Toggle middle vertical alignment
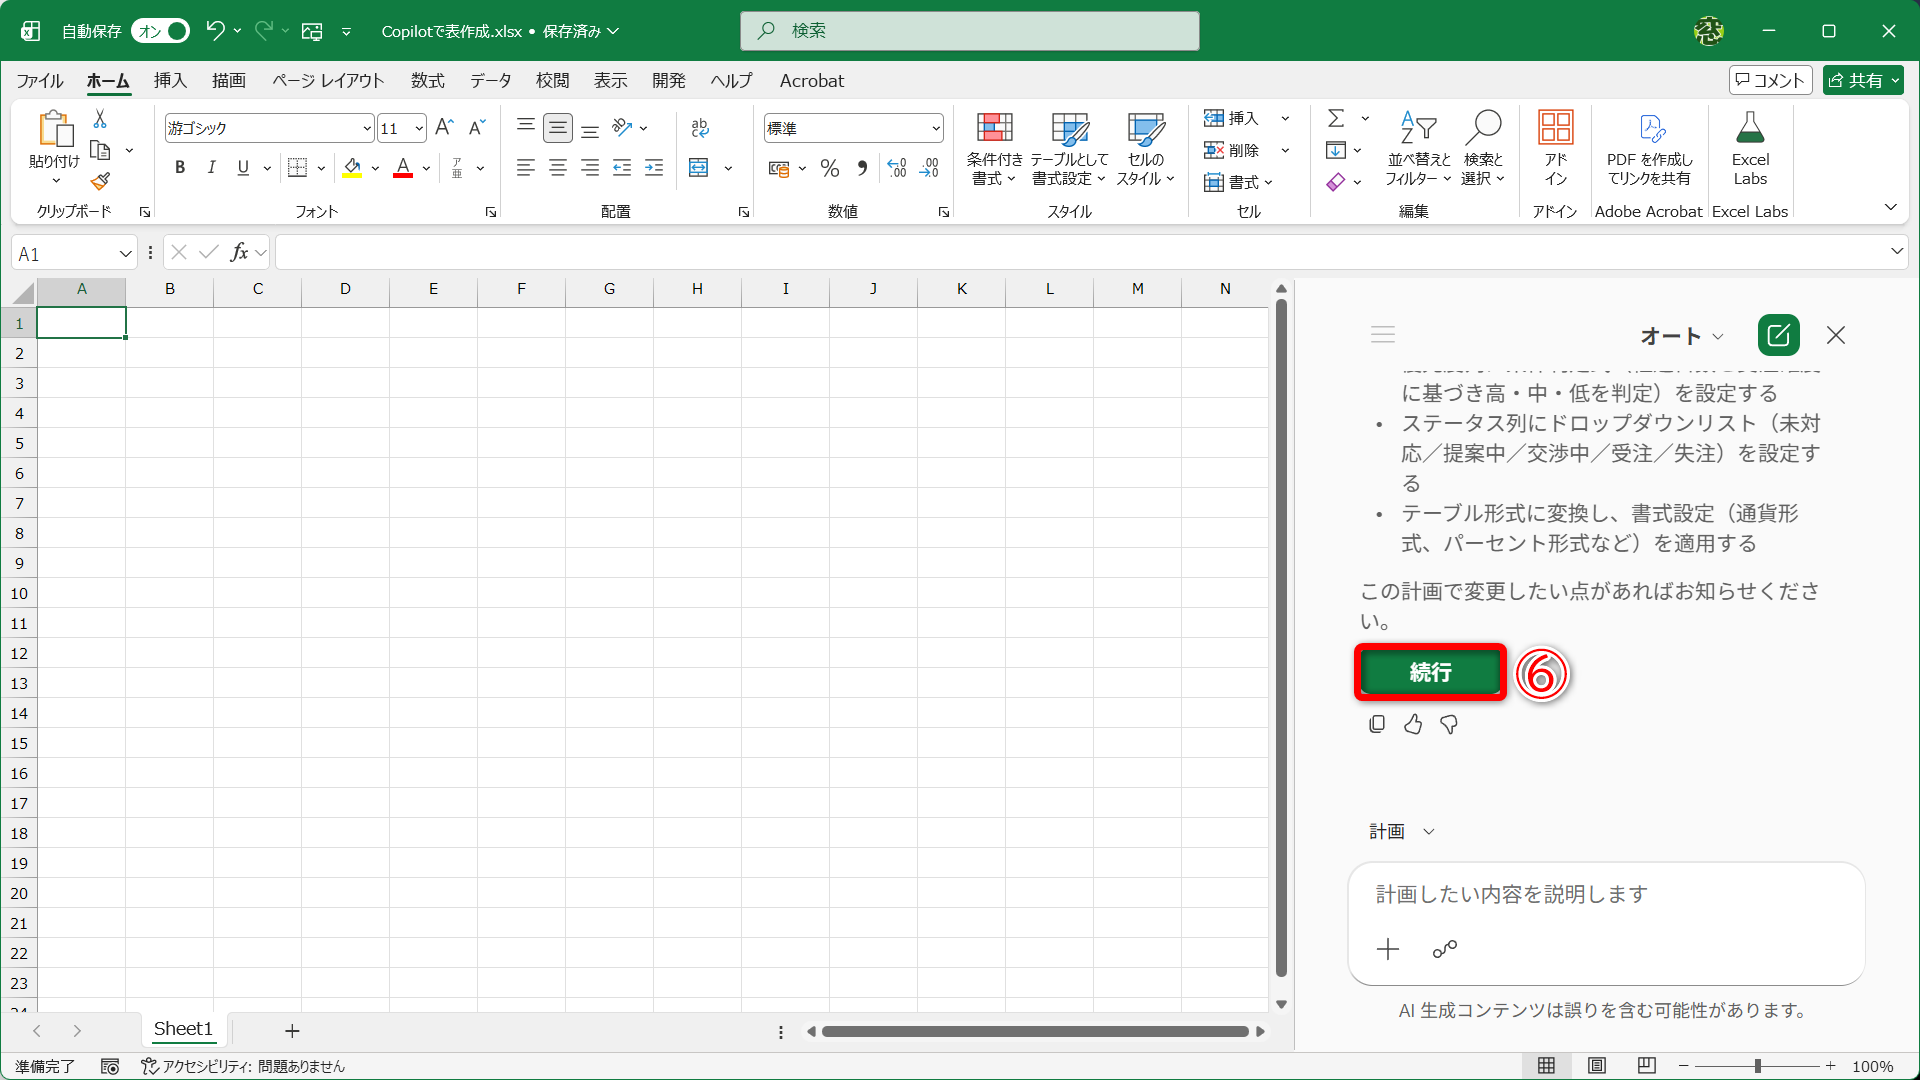 click(558, 127)
